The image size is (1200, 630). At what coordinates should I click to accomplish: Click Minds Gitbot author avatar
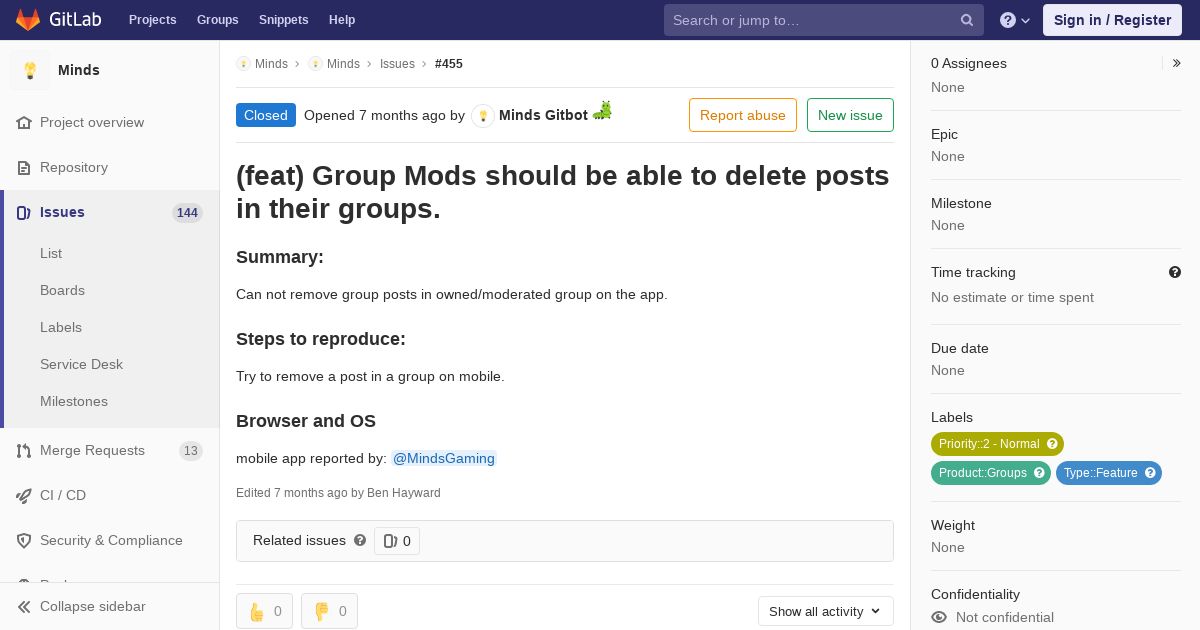[x=483, y=116]
